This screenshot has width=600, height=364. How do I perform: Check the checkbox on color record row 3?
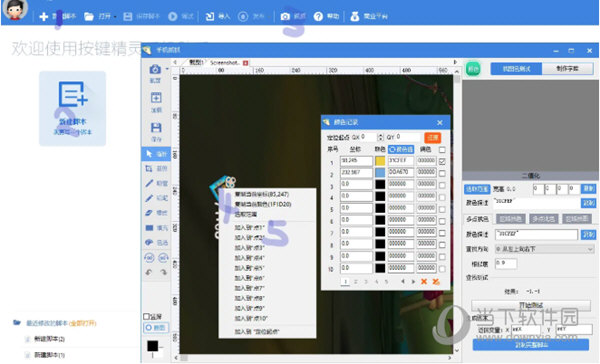[442, 185]
